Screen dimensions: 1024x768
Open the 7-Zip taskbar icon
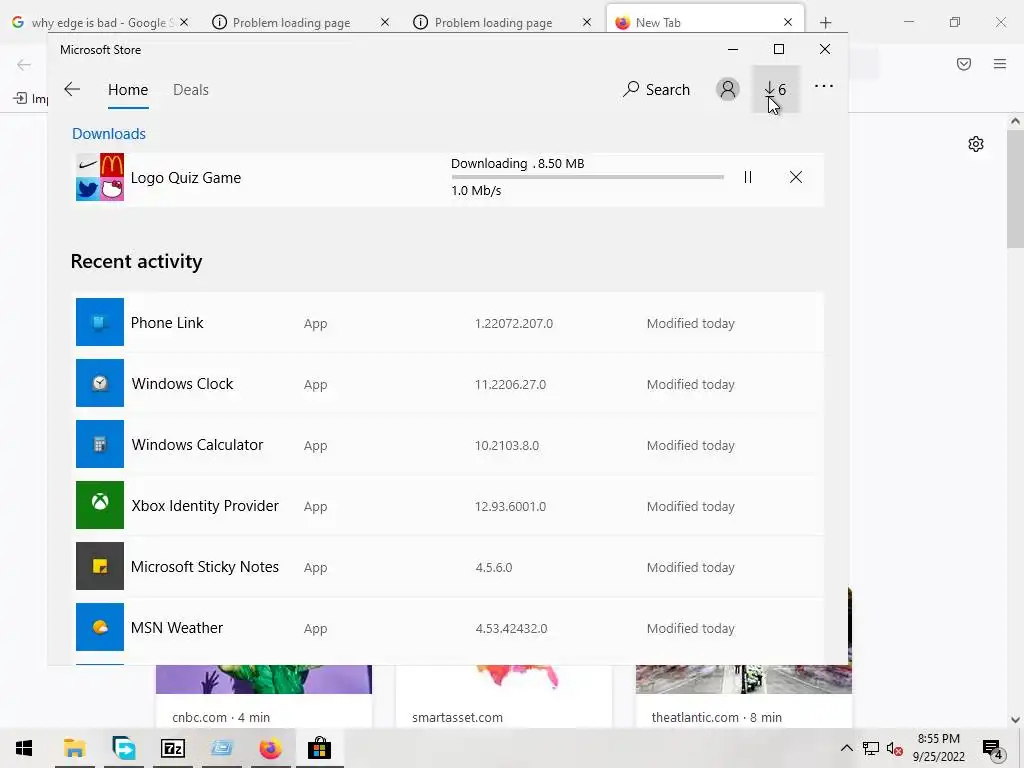[172, 748]
